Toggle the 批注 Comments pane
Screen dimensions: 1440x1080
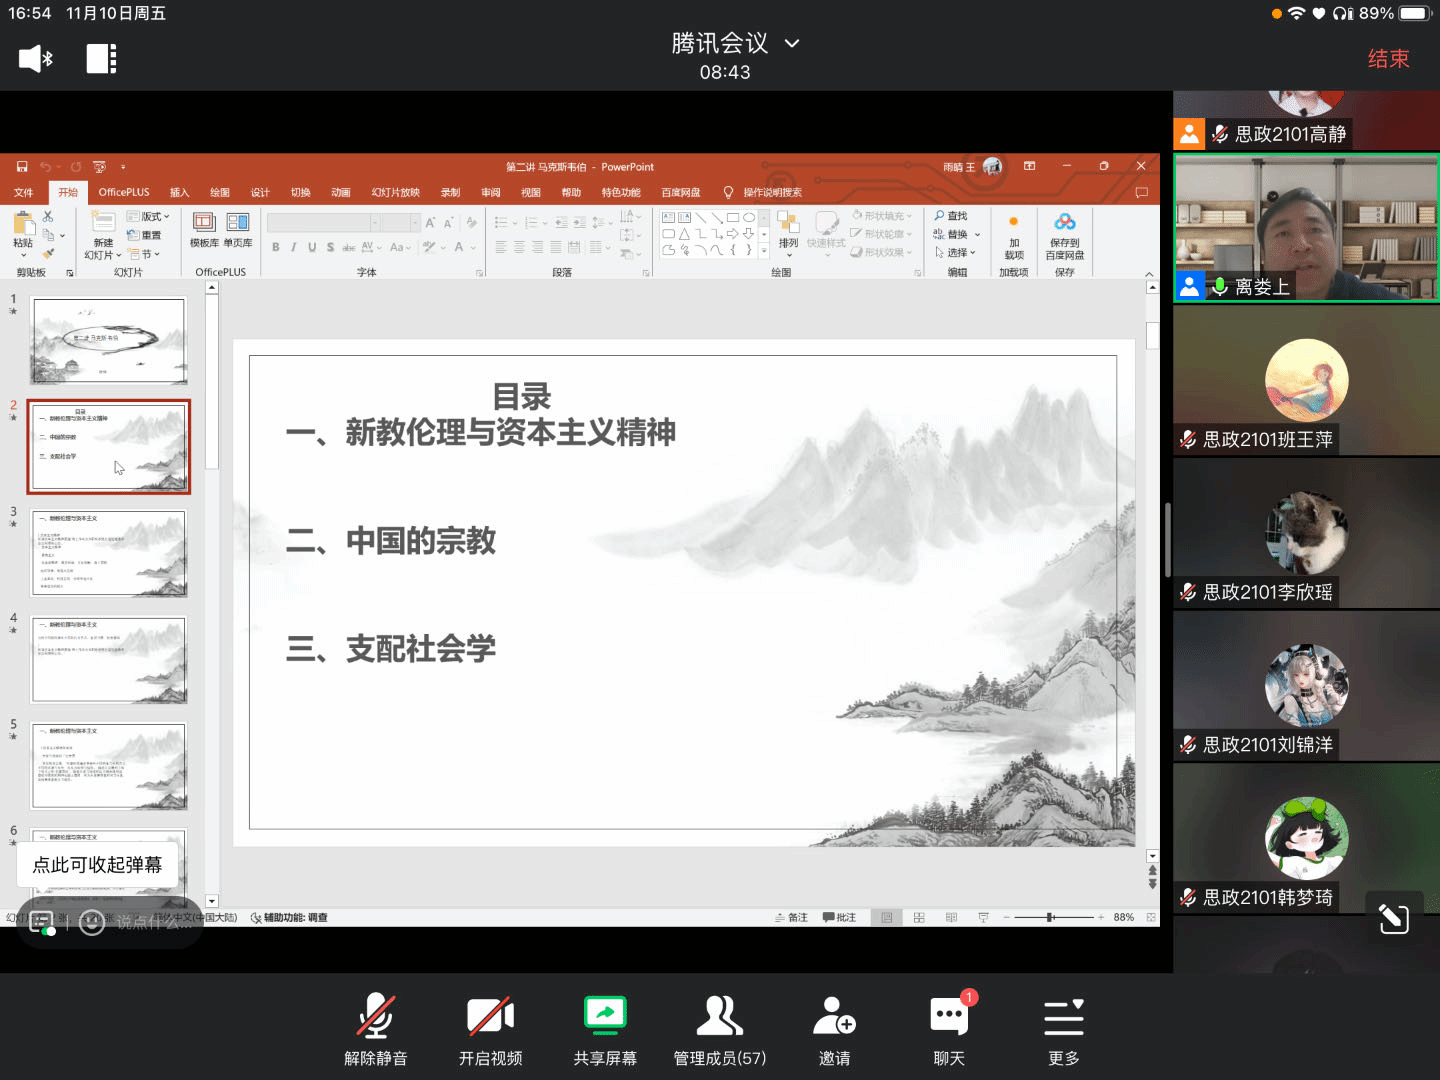839,917
